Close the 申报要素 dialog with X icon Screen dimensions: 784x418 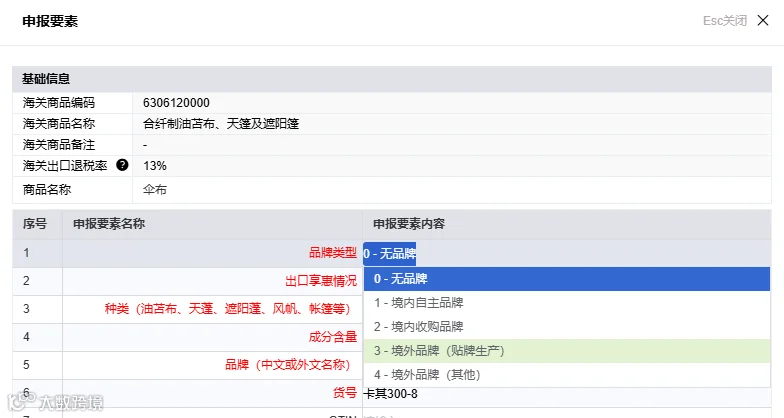point(762,20)
